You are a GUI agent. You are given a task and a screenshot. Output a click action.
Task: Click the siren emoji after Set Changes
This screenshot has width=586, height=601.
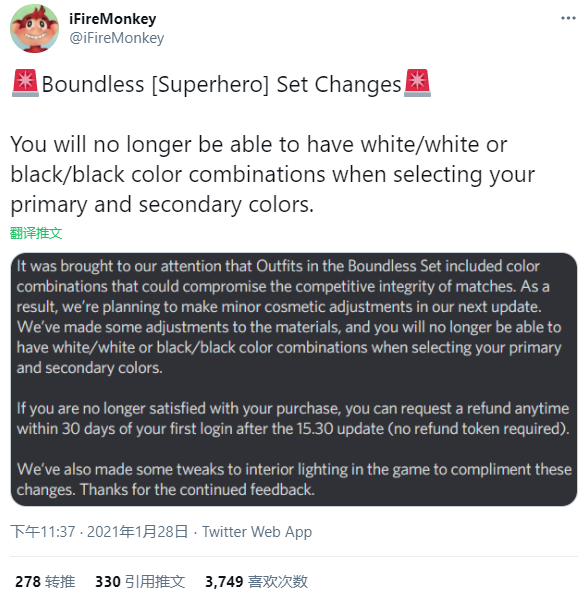(417, 83)
